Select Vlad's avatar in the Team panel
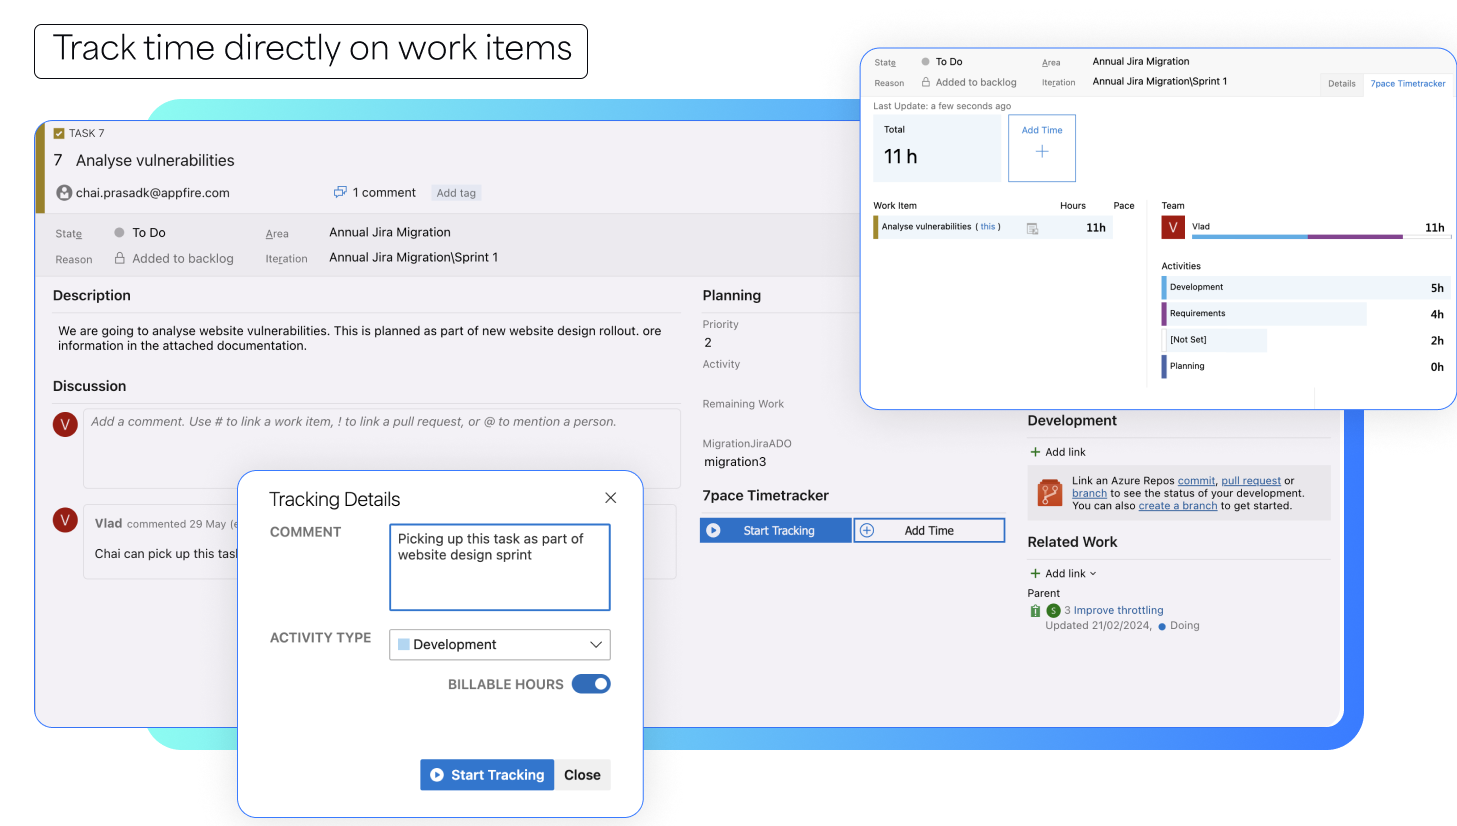The height and width of the screenshot is (826, 1457). [1172, 227]
